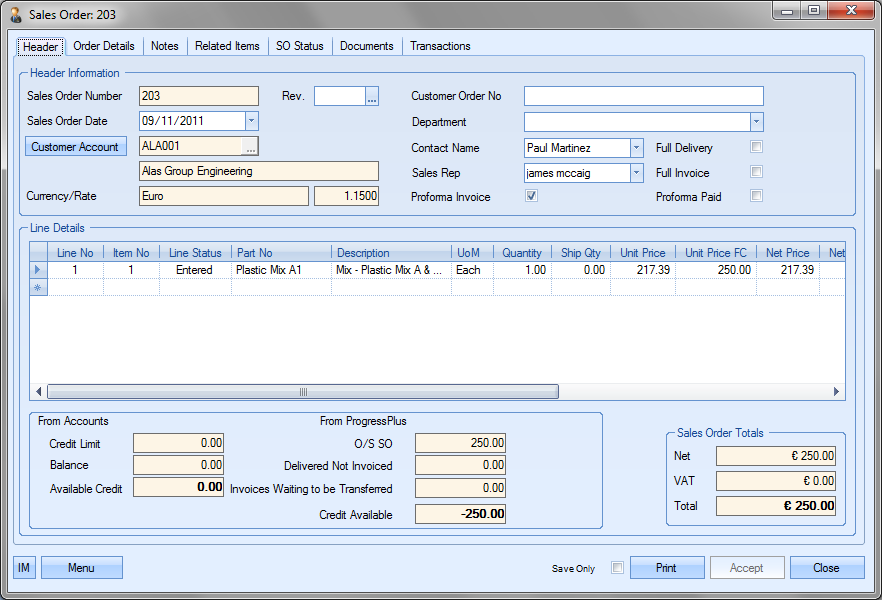The height and width of the screenshot is (600, 882).
Task: Open the Transactions tab
Action: 440,46
